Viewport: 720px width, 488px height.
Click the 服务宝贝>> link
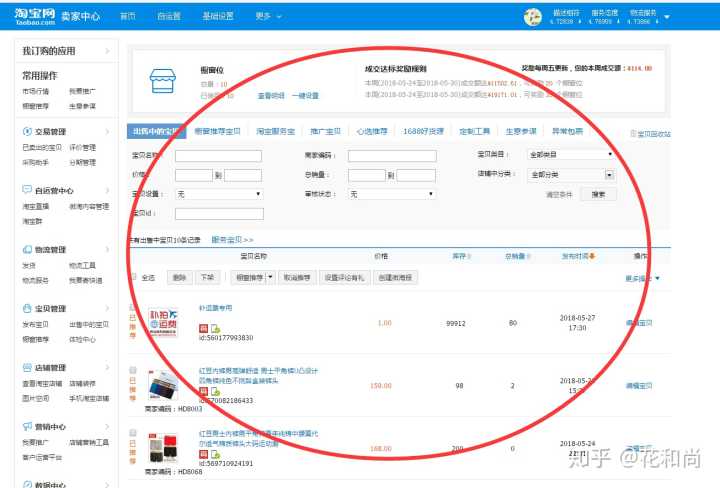(x=232, y=240)
